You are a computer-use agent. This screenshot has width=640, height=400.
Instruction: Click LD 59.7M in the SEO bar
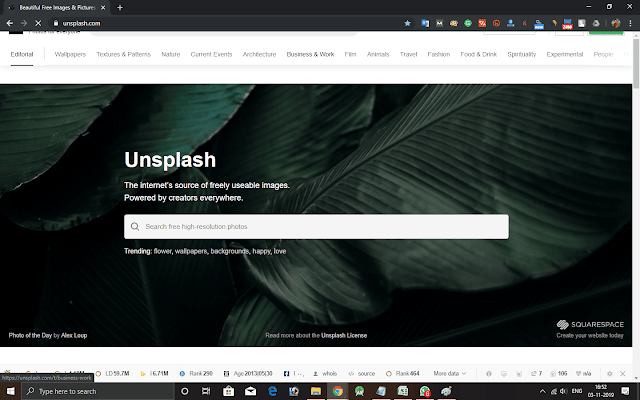point(112,373)
